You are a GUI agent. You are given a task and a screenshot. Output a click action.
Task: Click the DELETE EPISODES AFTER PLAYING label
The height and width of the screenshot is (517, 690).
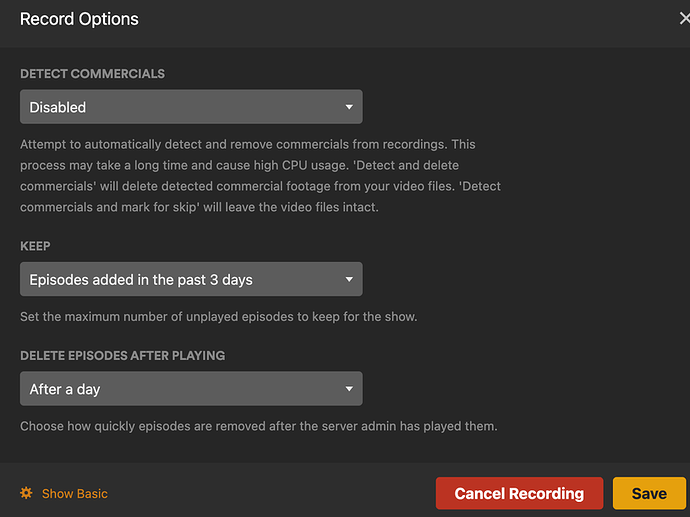[x=122, y=355]
